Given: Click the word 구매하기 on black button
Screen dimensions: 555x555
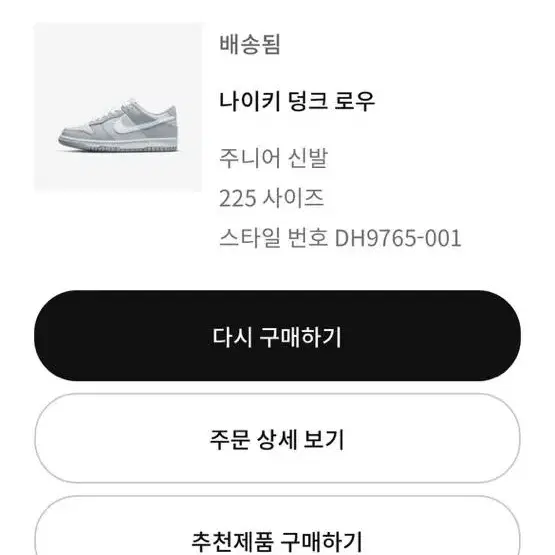Looking at the screenshot, I should 300,337.
